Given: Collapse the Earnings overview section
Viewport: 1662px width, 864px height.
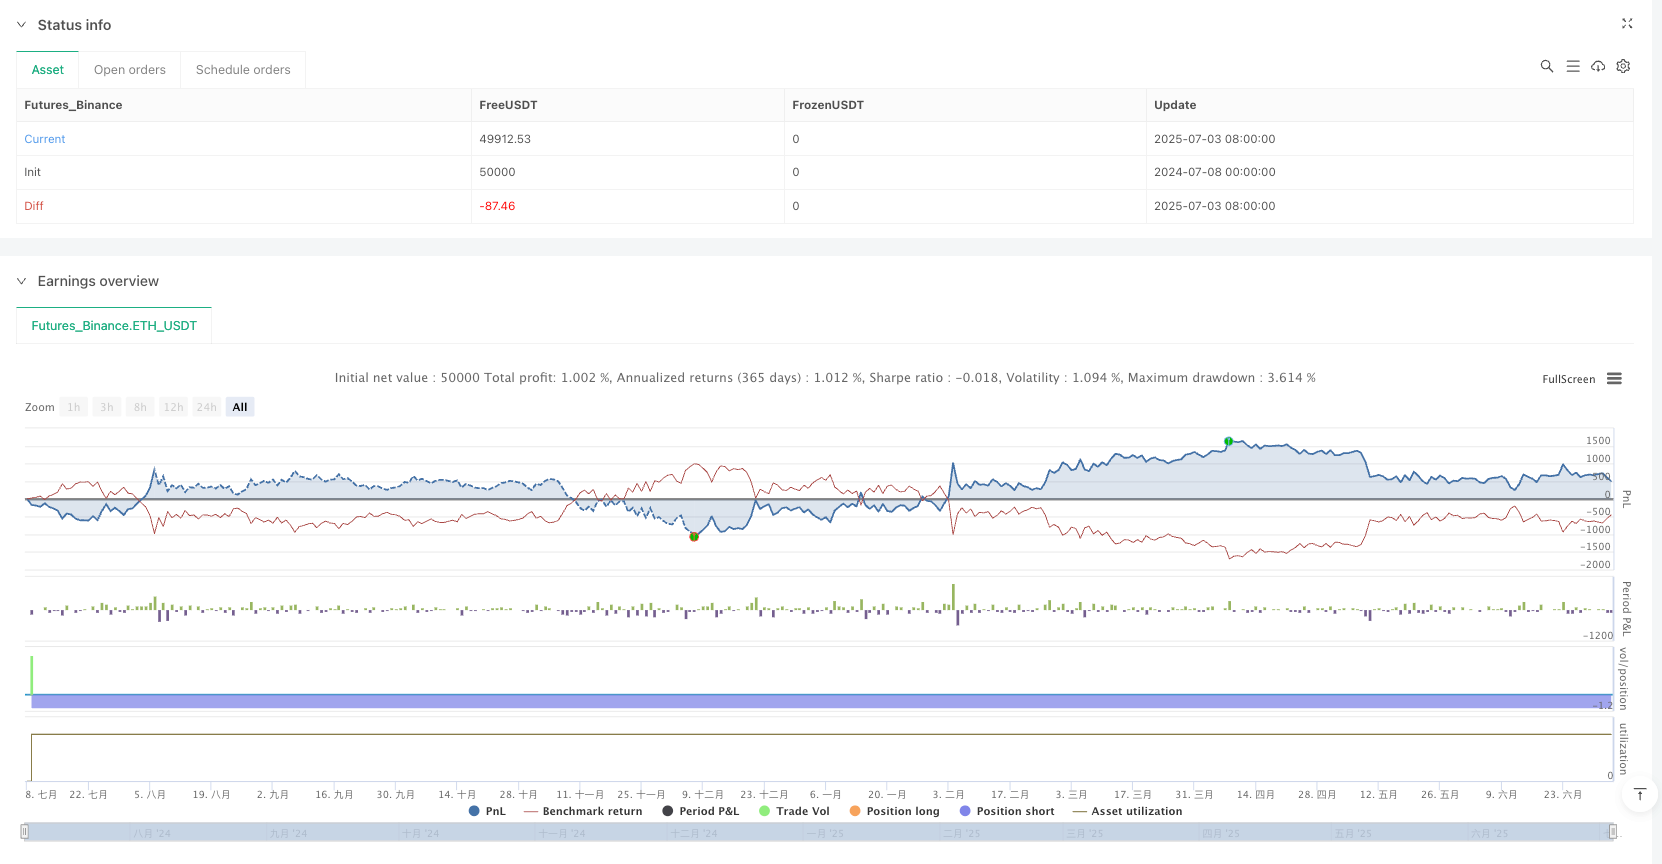Looking at the screenshot, I should tap(21, 281).
